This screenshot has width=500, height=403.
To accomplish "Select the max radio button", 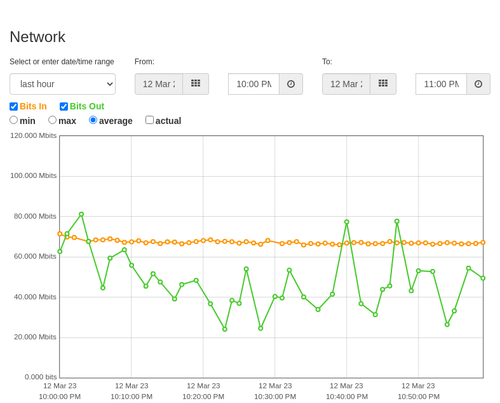I will point(52,120).
